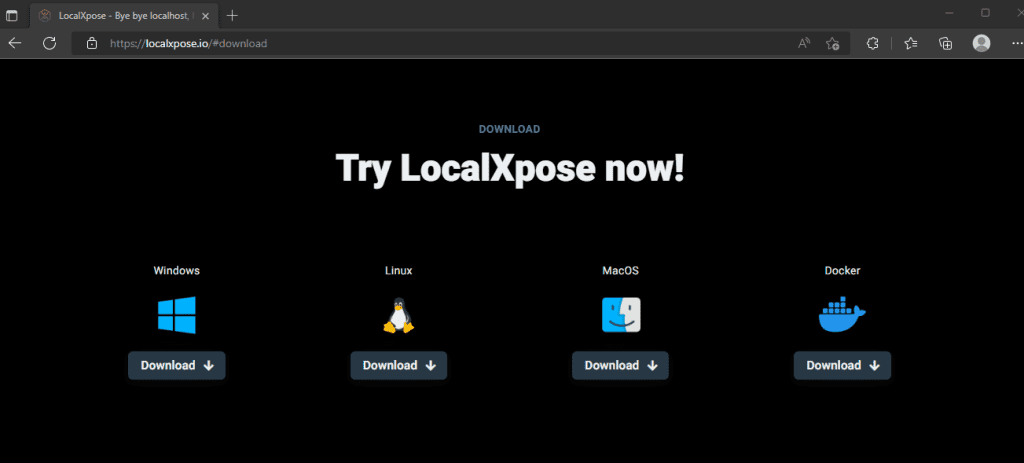Click the Linux label text
The width and height of the screenshot is (1024, 463).
(398, 270)
